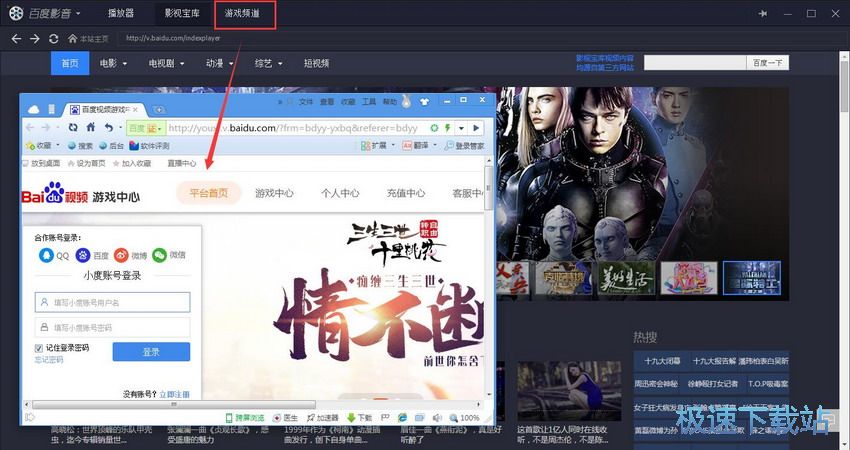850x450 pixels.
Task: Focus the Baidu search box in the player
Action: tap(695, 63)
